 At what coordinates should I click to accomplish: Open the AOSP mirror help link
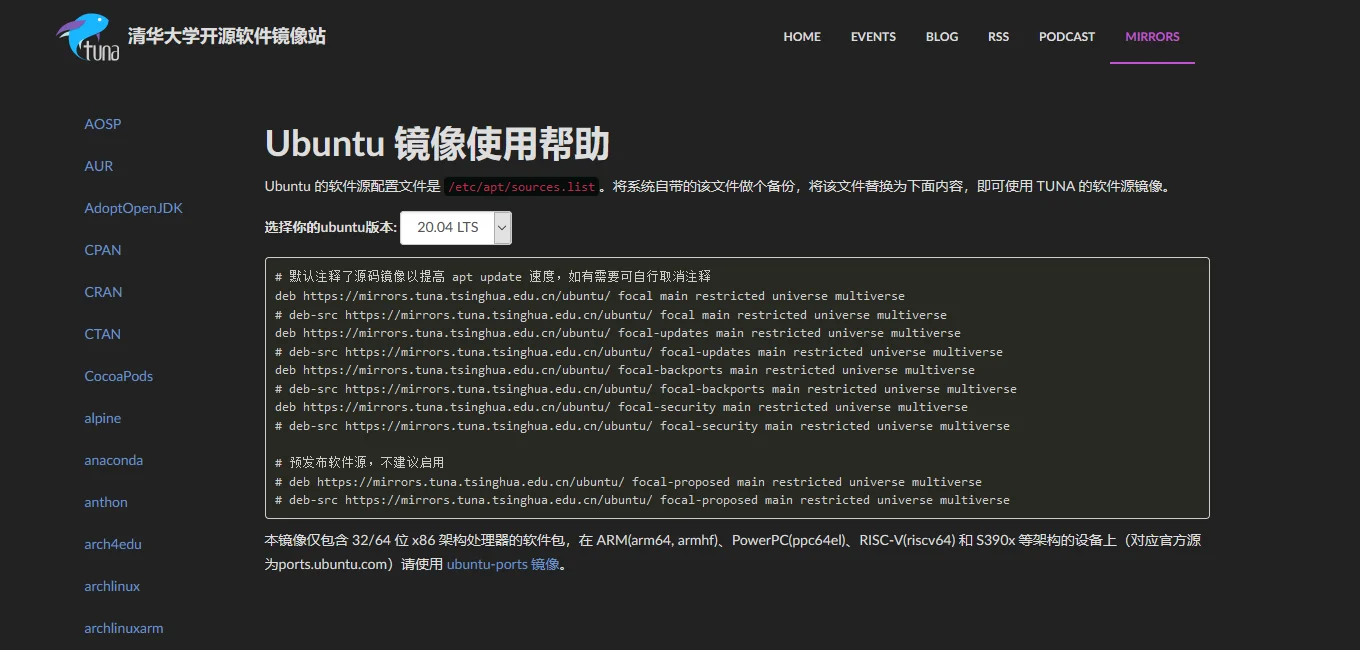(x=103, y=124)
